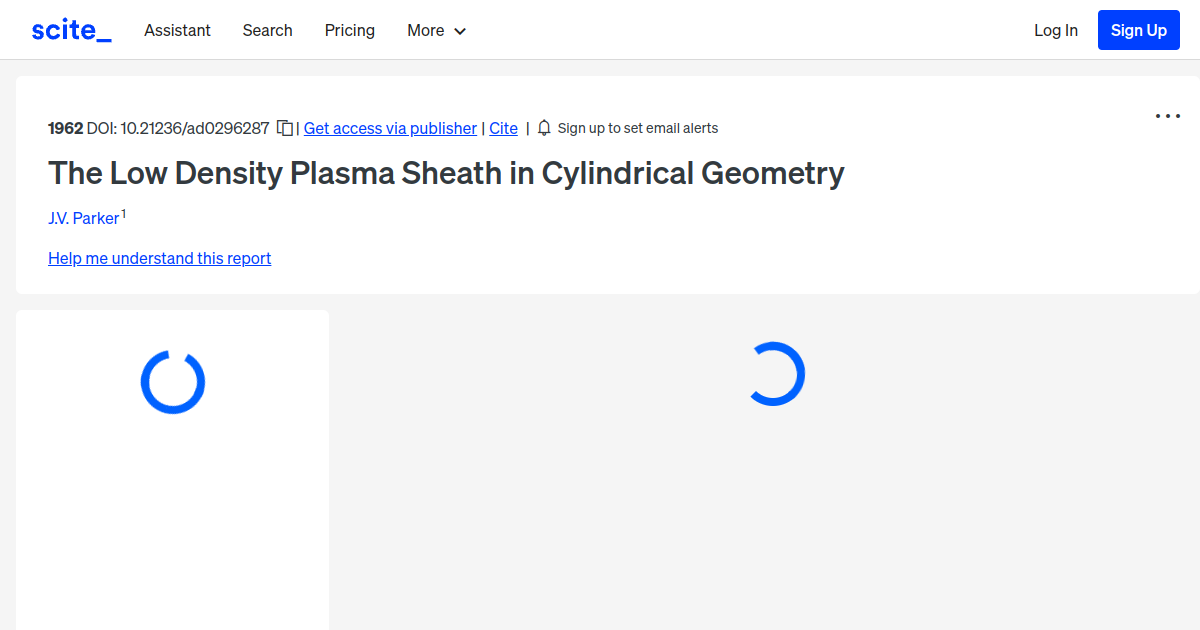
Task: Go to the Search menu item
Action: 267,30
